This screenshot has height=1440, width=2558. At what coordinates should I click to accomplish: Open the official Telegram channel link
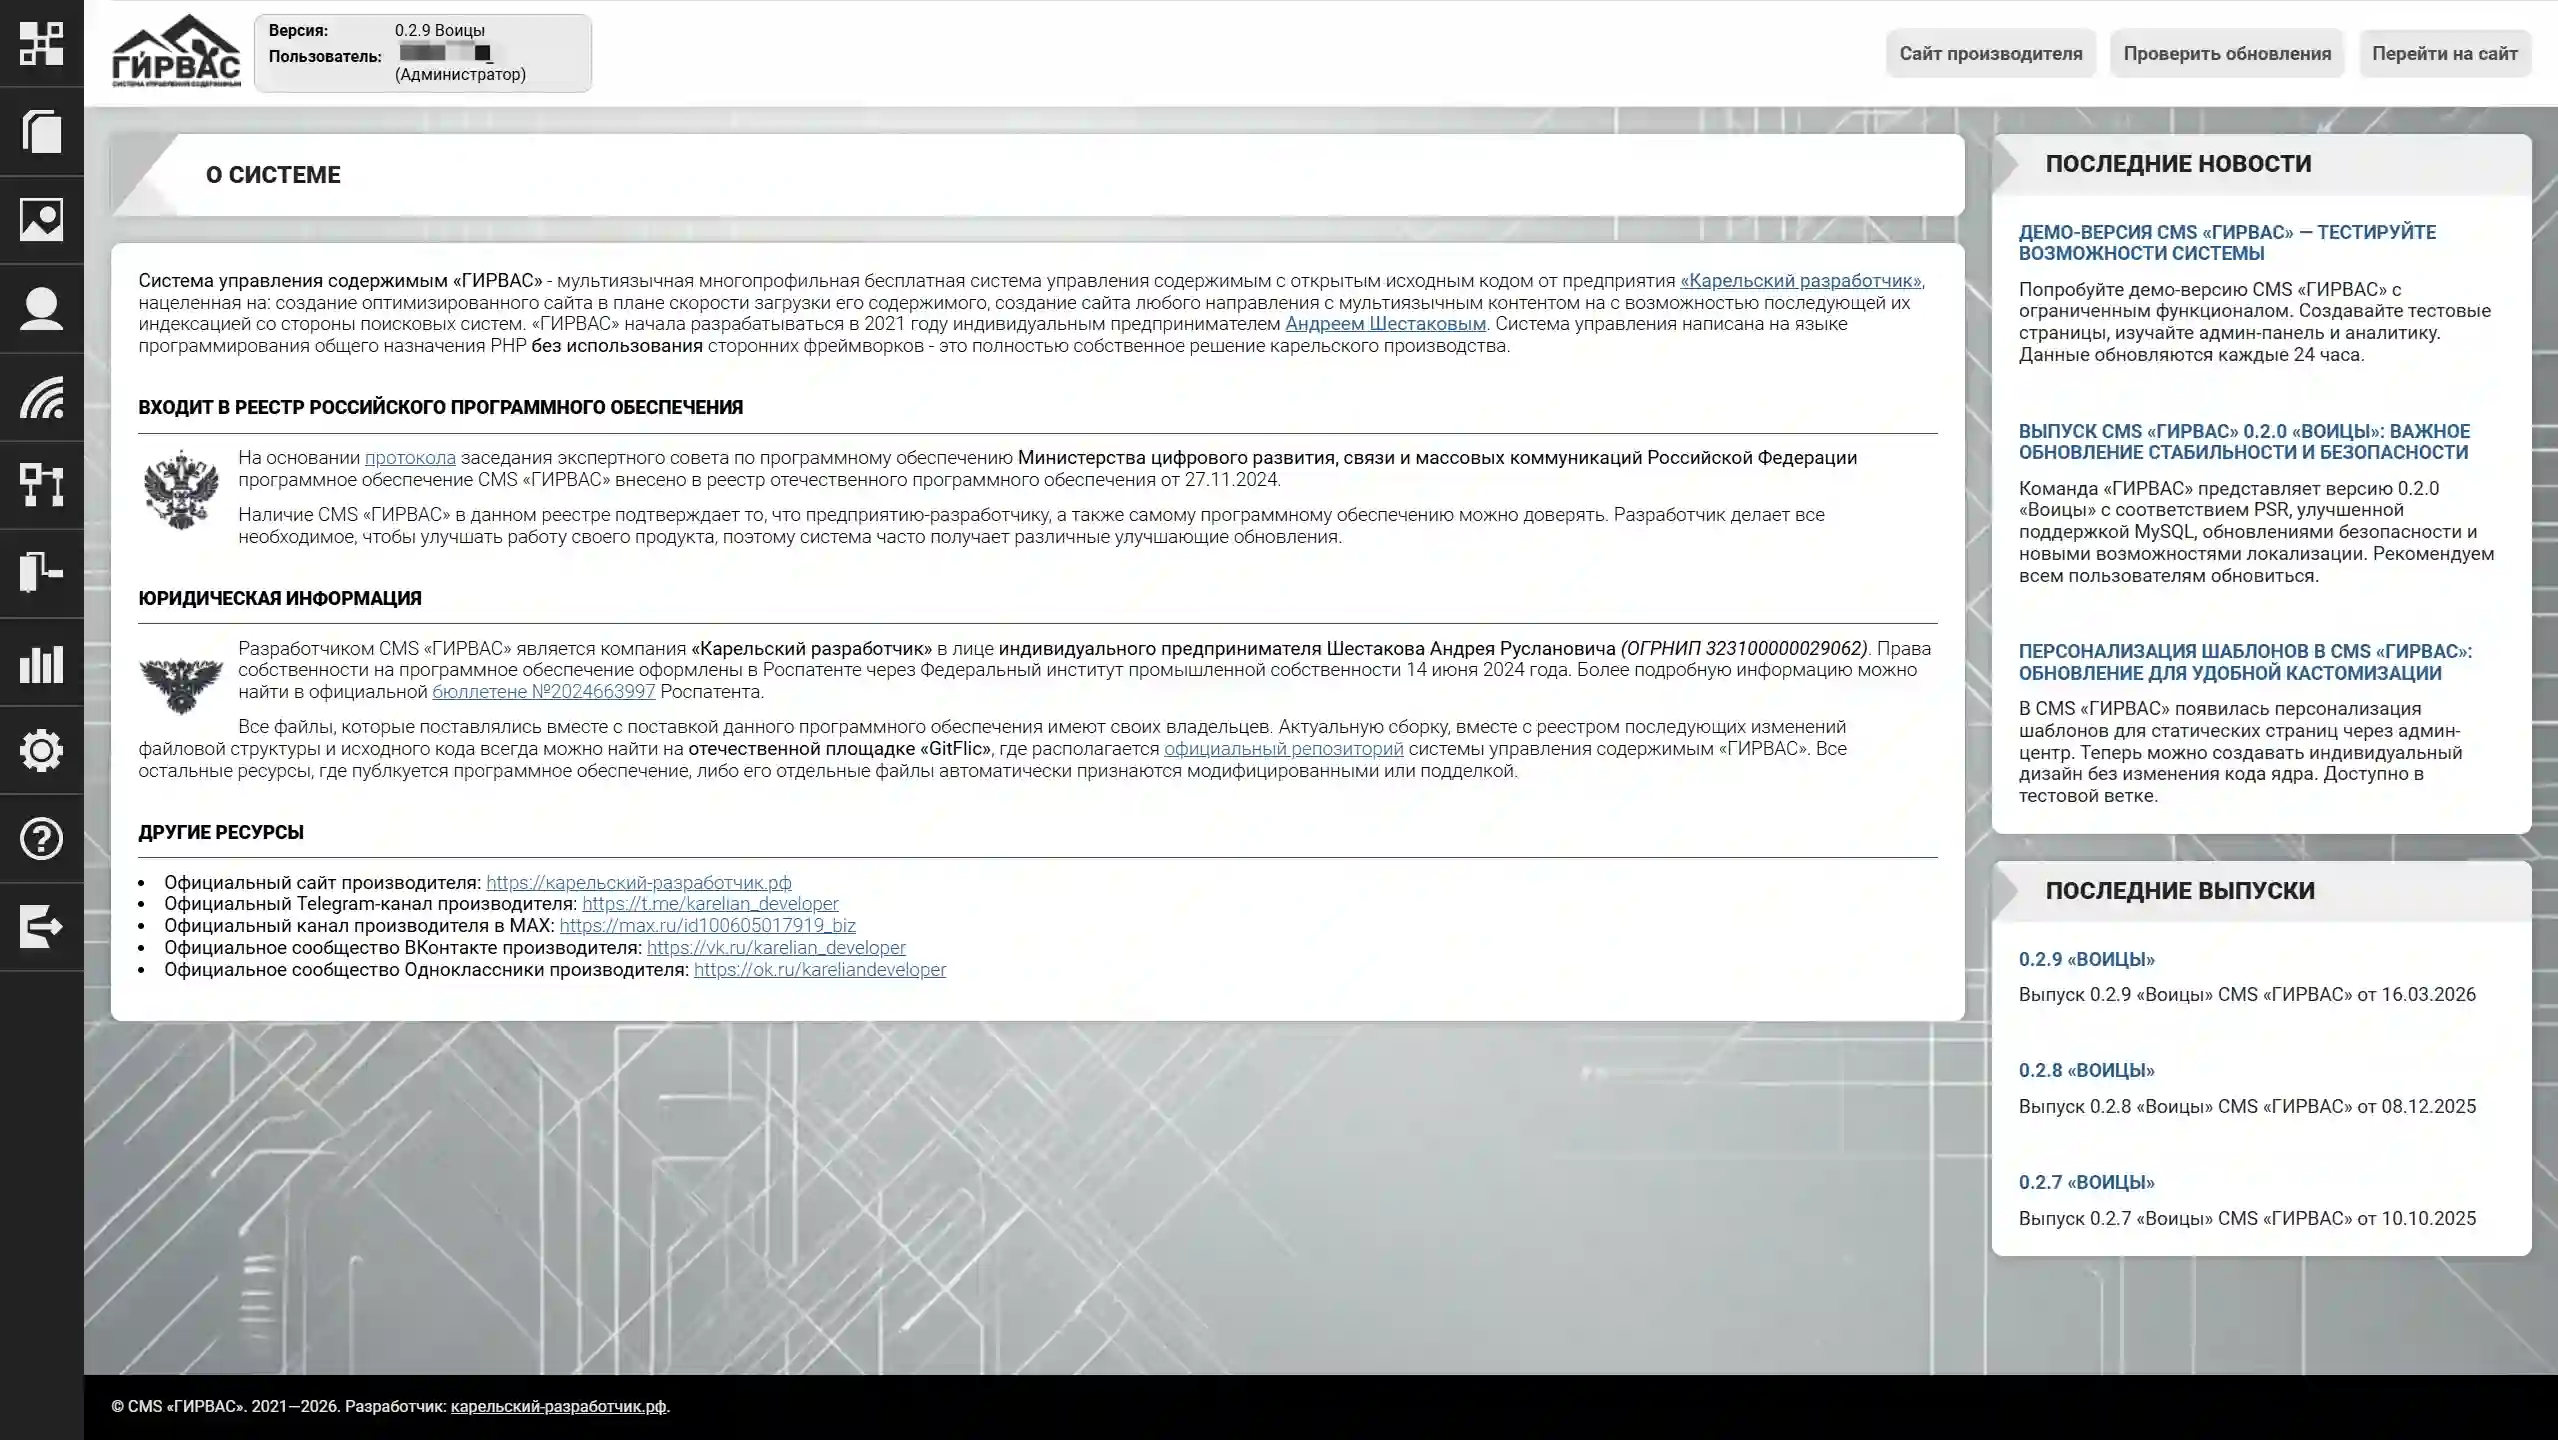(x=710, y=904)
